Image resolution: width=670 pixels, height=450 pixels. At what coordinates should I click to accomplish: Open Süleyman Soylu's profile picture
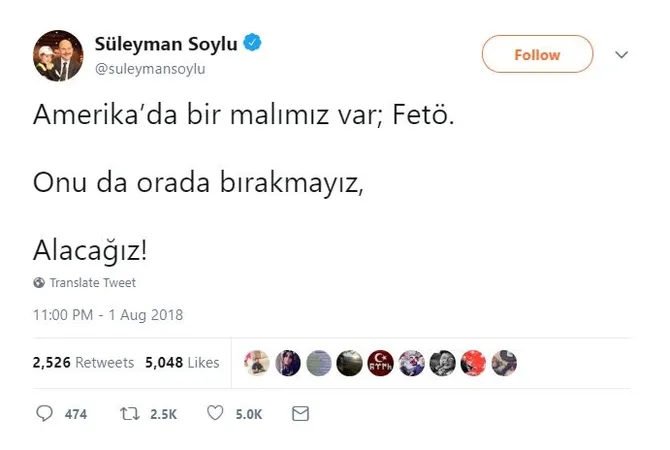(x=58, y=55)
